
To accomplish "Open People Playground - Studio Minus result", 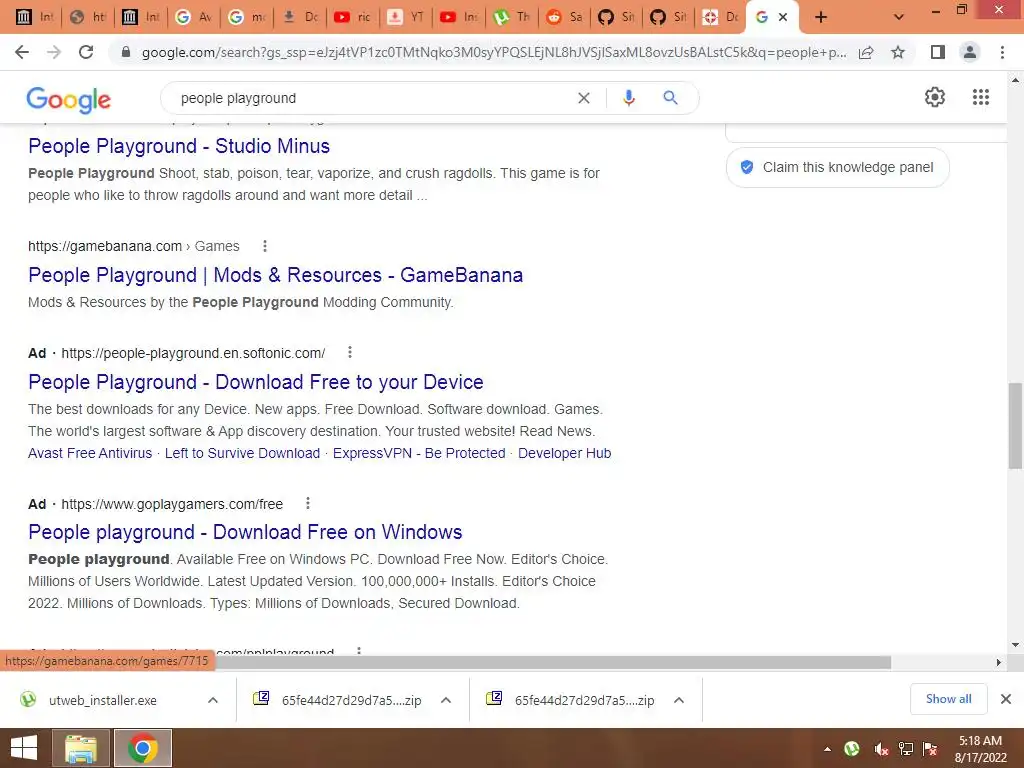I will [x=179, y=146].
